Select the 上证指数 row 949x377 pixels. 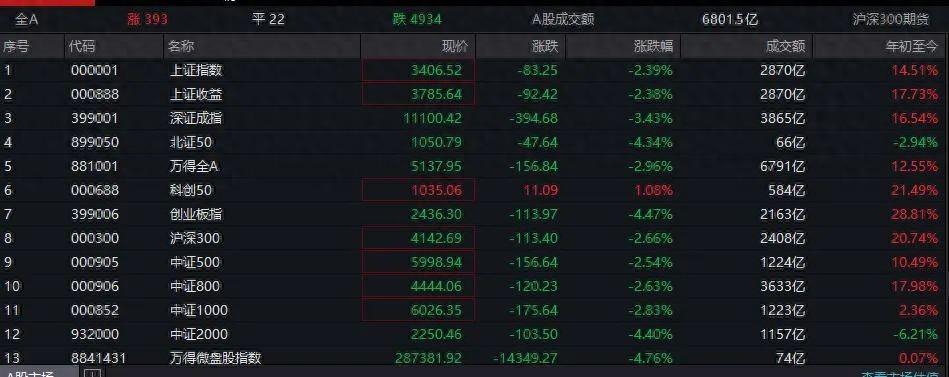474,70
